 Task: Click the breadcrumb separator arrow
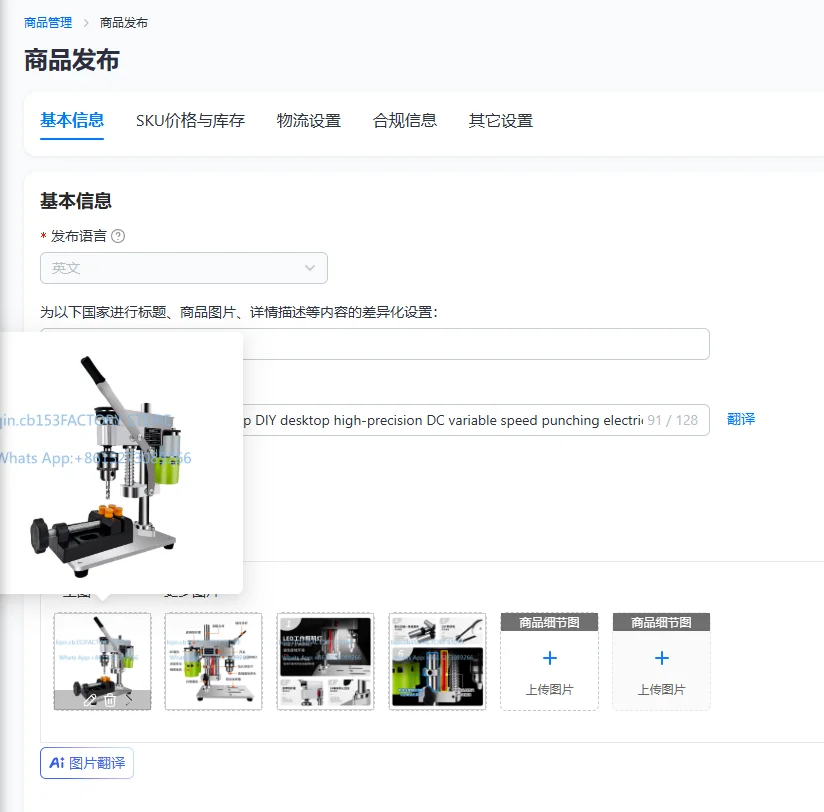pos(86,23)
